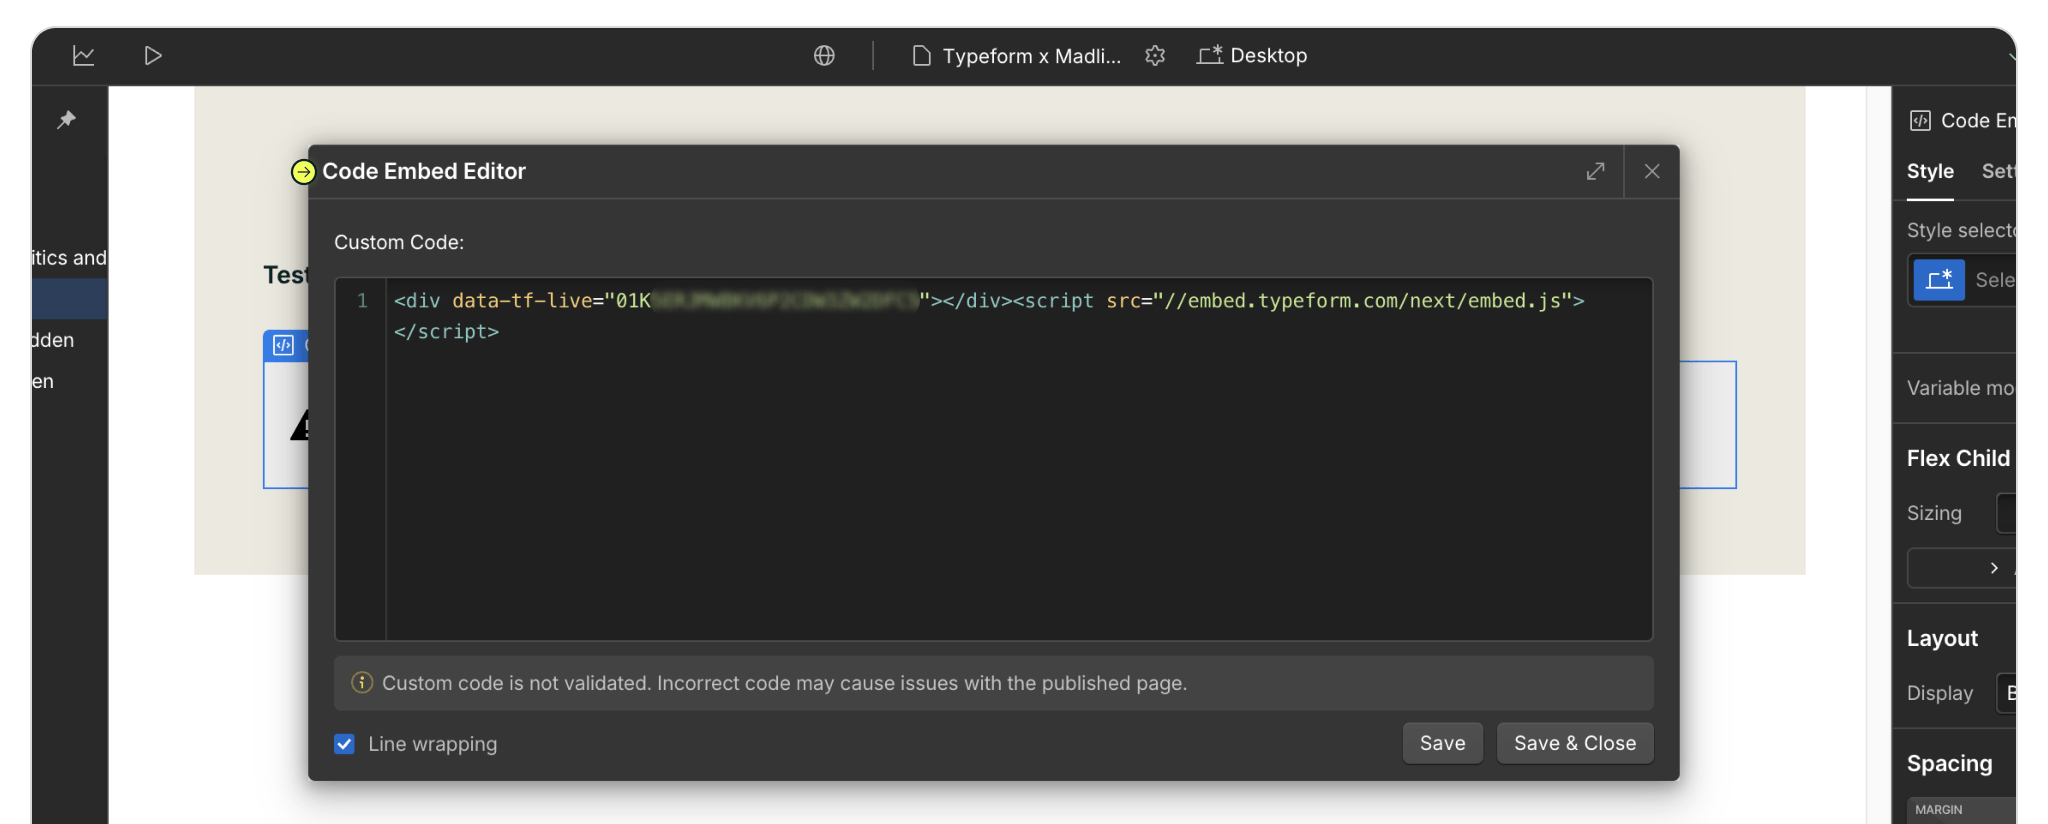Screen dimensions: 2048x824
Task: Click the MARGIN label in Spacing
Action: tap(1938, 810)
